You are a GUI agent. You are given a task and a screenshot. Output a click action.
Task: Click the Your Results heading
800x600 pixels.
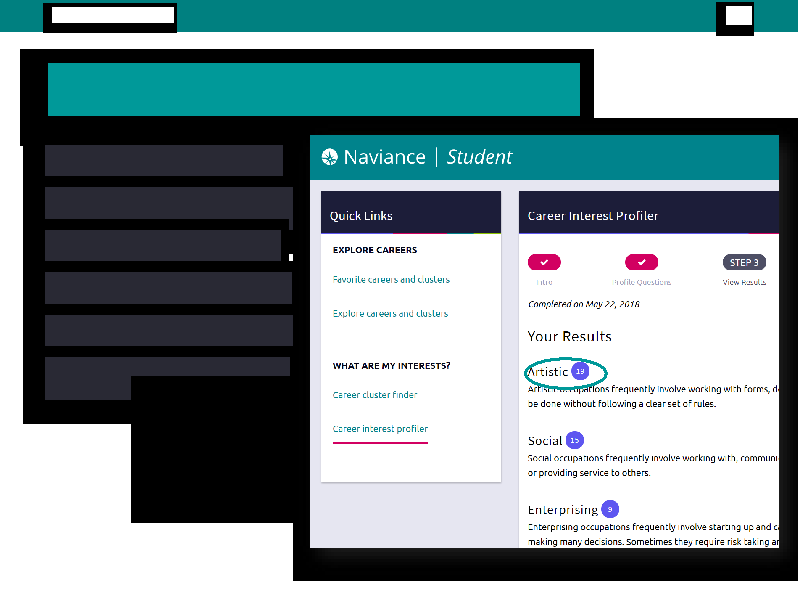tap(569, 336)
